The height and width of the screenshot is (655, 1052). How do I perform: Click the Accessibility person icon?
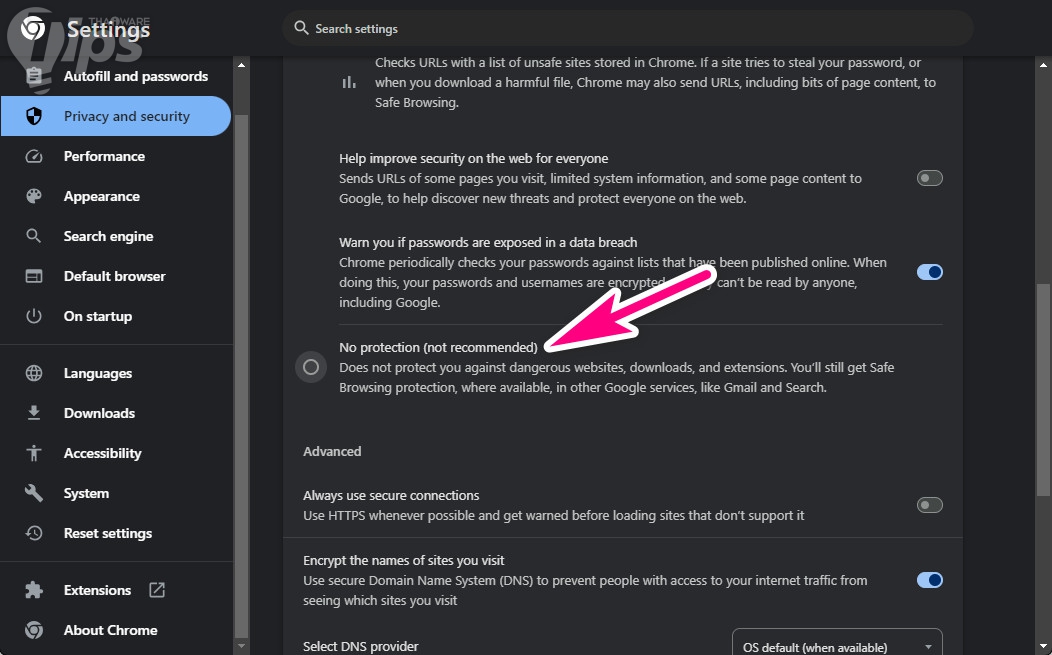tap(34, 453)
